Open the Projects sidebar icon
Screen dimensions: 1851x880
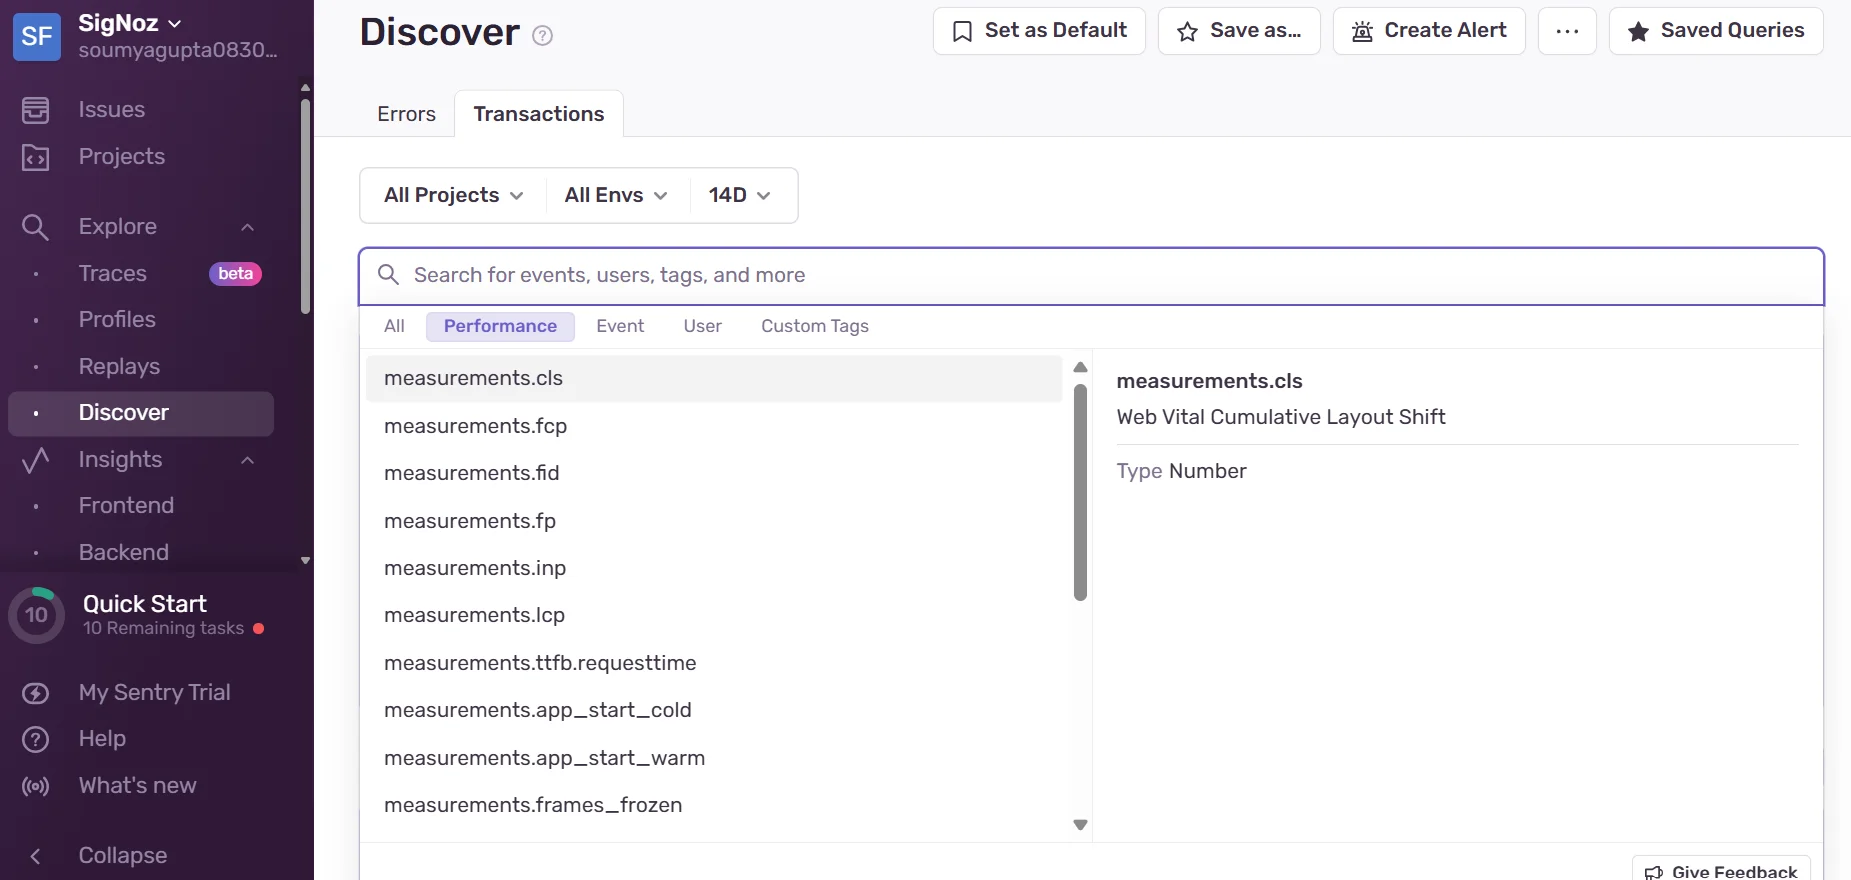35,157
